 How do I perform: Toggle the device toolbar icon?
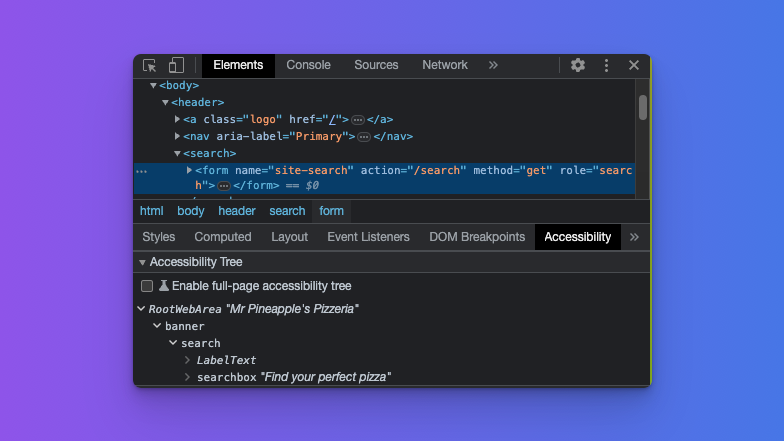click(176, 65)
